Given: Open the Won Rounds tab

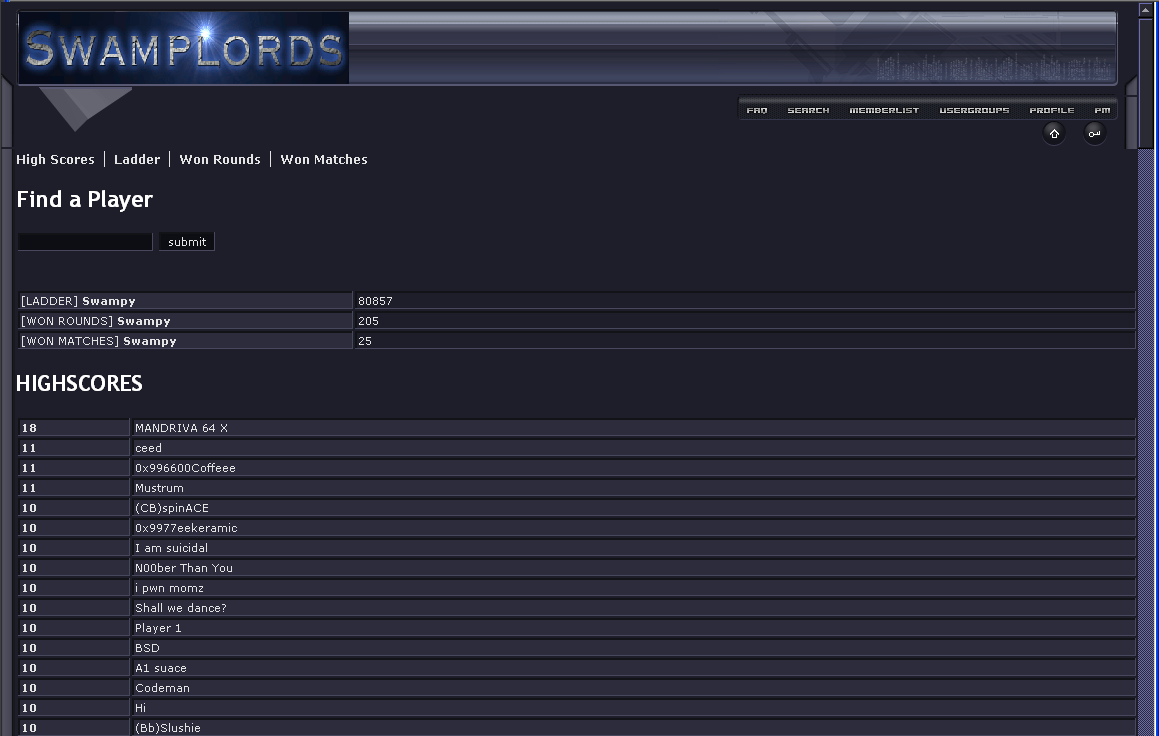Looking at the screenshot, I should click(220, 160).
